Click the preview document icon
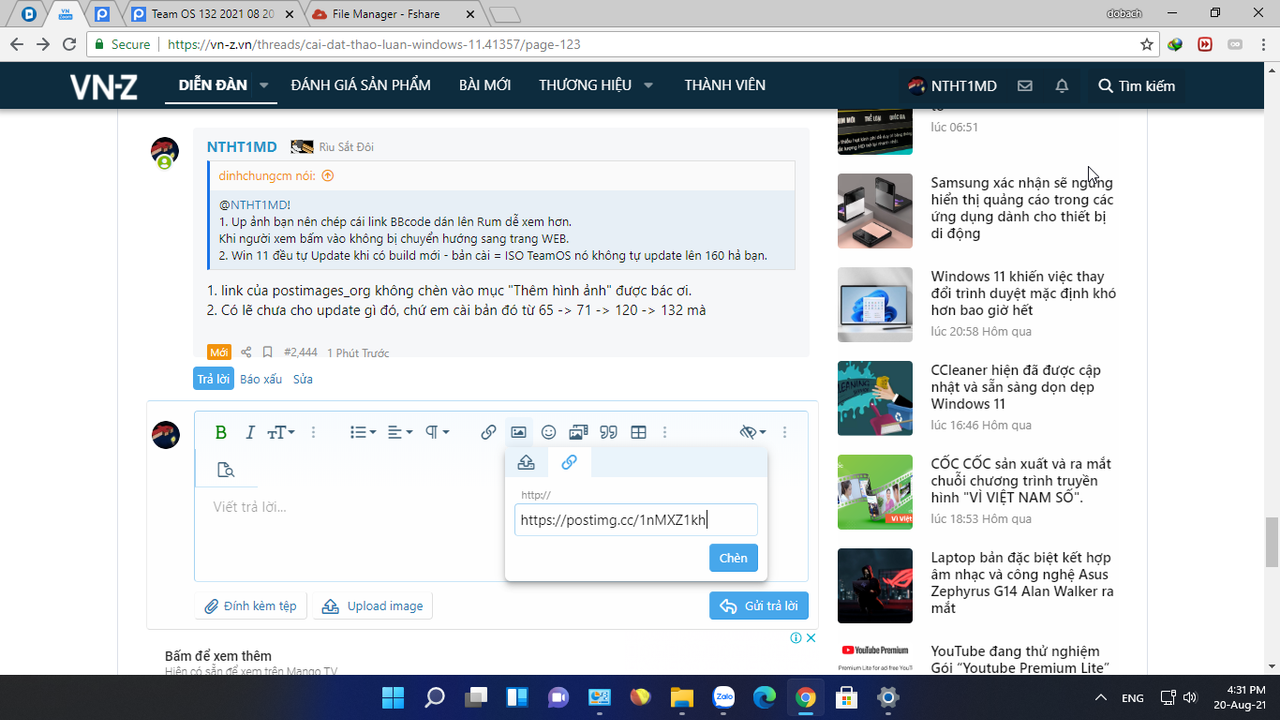1280x720 pixels. coord(226,470)
